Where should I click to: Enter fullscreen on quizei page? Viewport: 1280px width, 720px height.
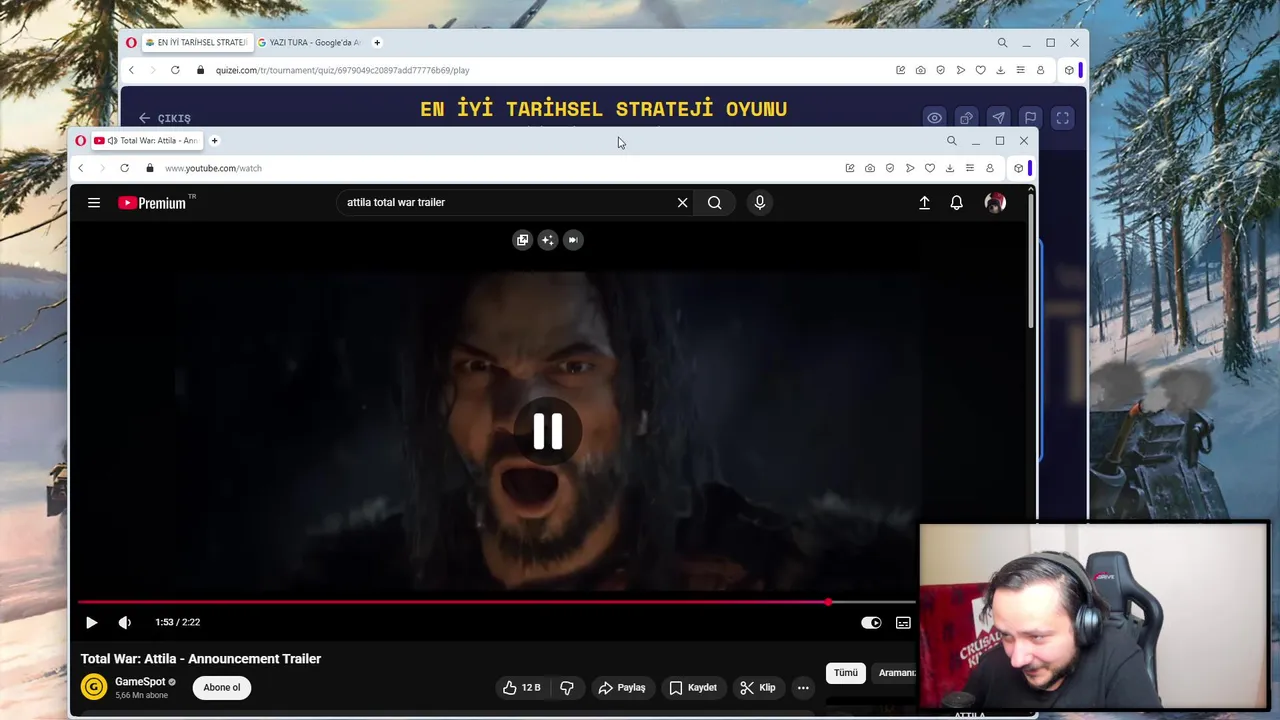1062,118
